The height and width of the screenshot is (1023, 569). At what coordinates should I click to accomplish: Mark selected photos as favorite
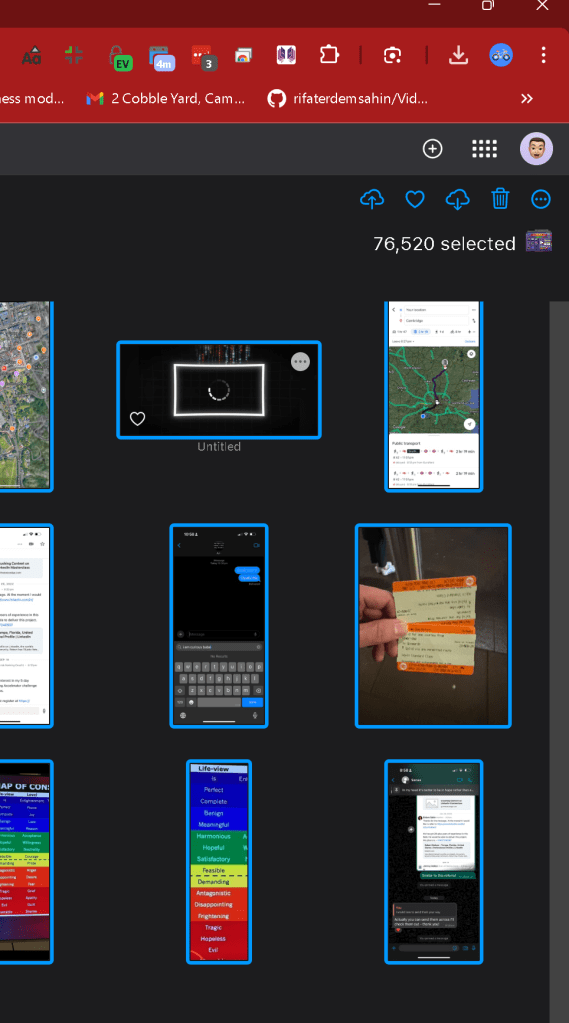coord(415,199)
